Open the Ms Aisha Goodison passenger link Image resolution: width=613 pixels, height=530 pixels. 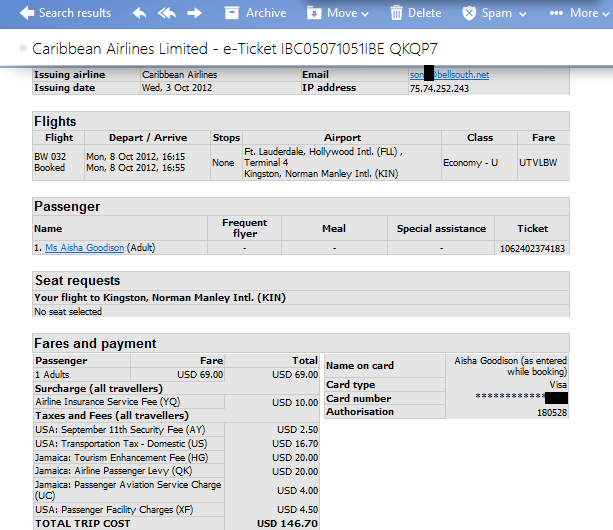[x=84, y=247]
